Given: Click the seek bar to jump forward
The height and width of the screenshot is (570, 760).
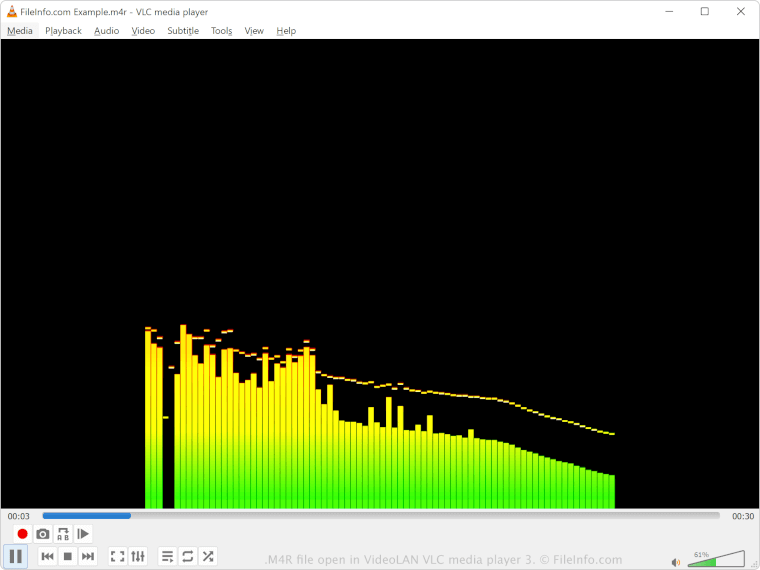Looking at the screenshot, I should coord(400,516).
